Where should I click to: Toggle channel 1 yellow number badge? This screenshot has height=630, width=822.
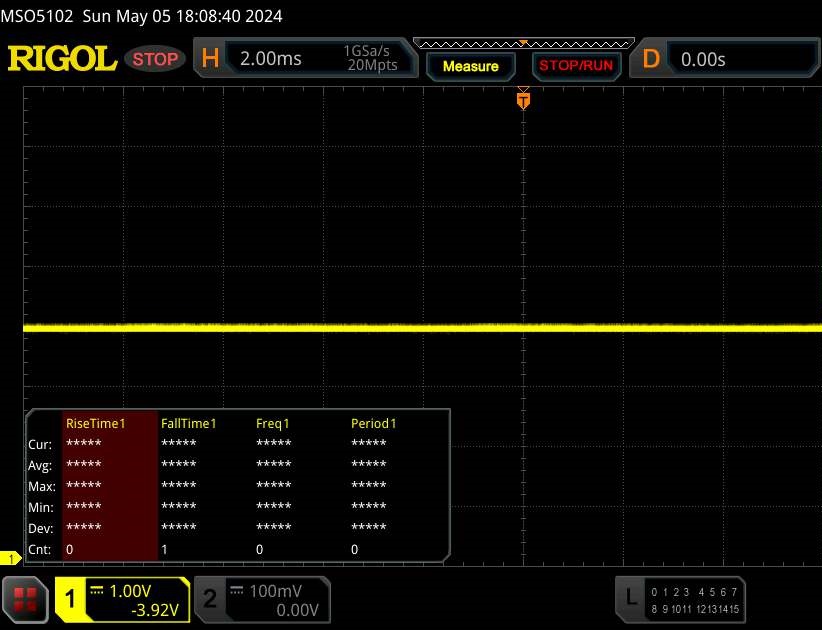(70, 599)
